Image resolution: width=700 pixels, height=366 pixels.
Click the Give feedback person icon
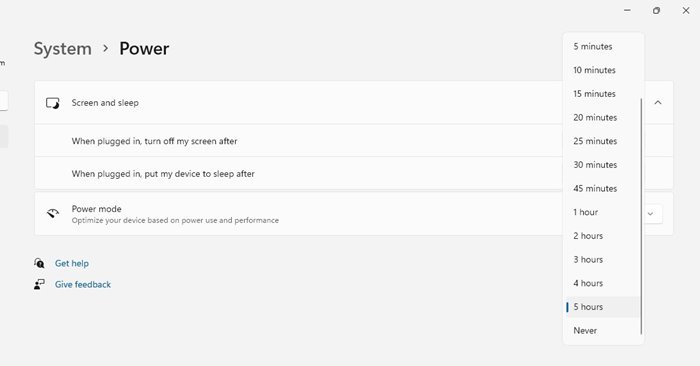point(39,284)
